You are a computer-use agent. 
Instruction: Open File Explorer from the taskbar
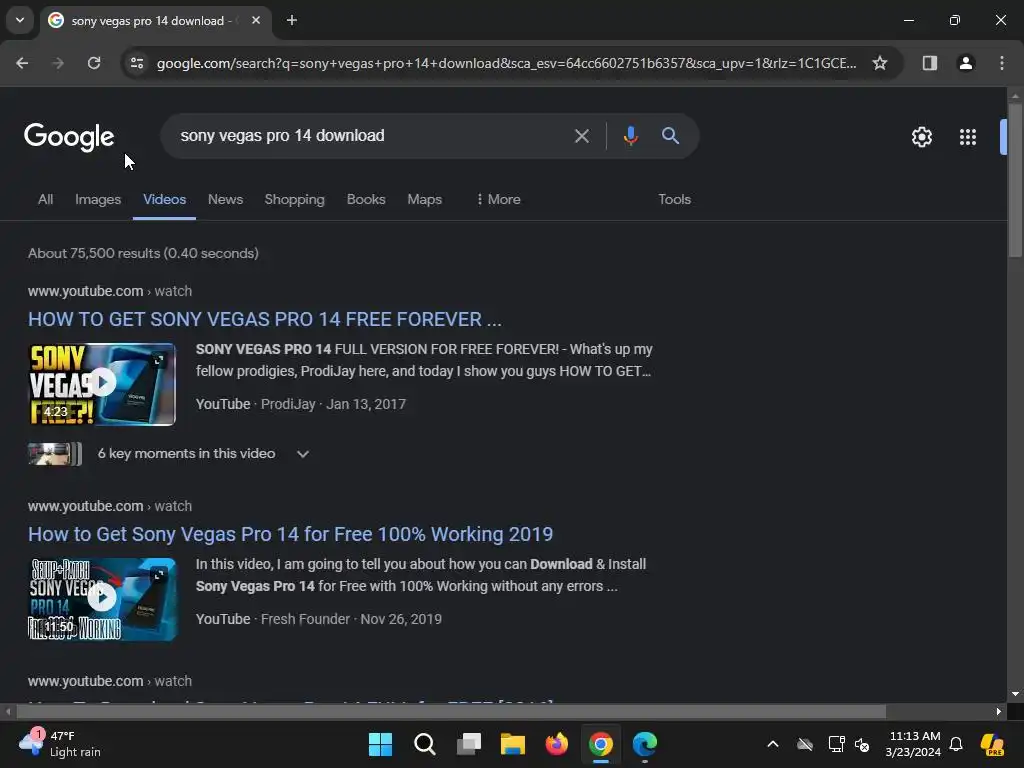point(513,744)
